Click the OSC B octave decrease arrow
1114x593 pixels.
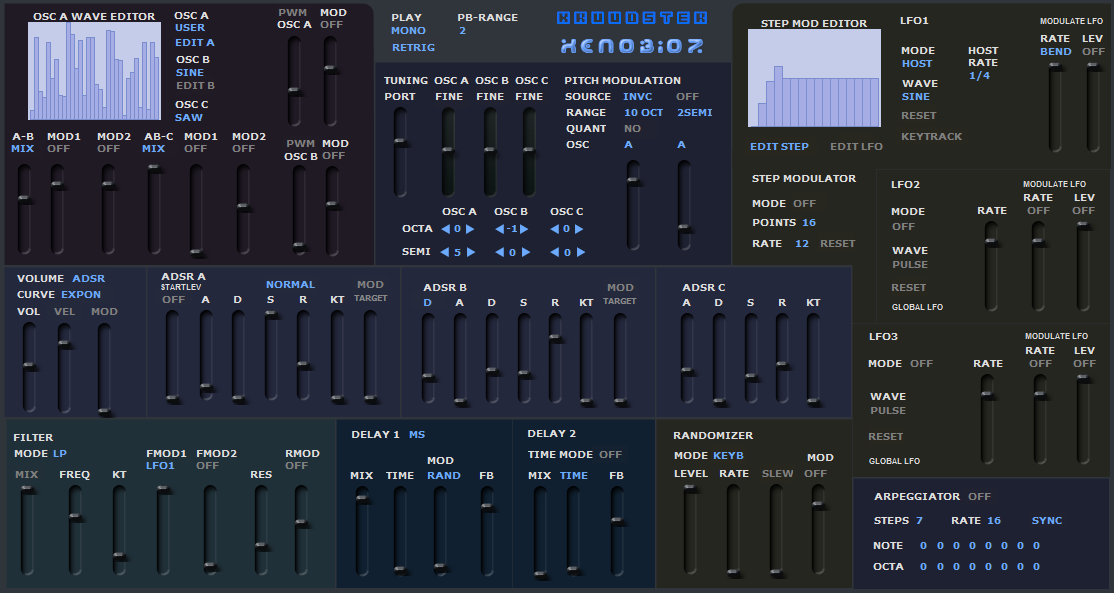tap(498, 229)
